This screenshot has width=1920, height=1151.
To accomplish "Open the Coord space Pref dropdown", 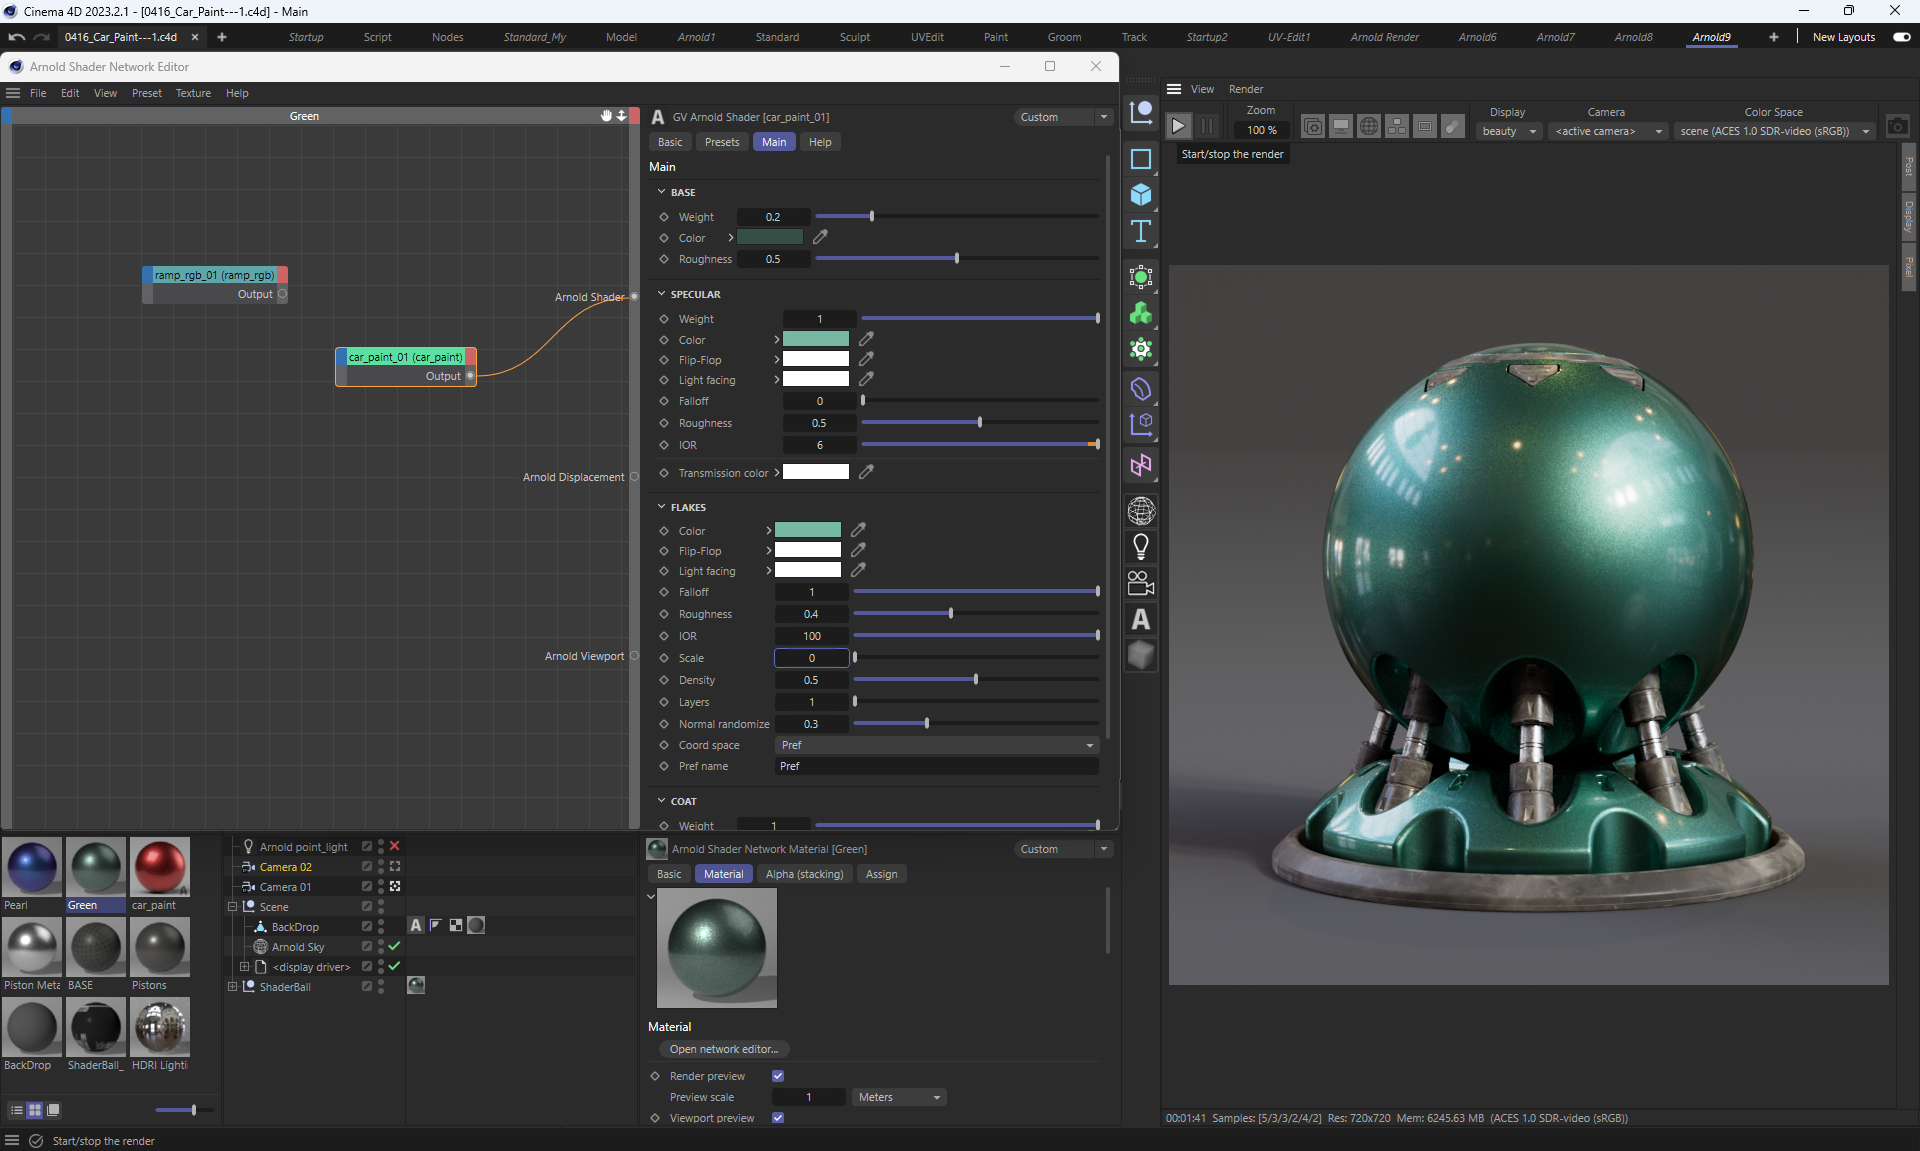I will point(936,745).
